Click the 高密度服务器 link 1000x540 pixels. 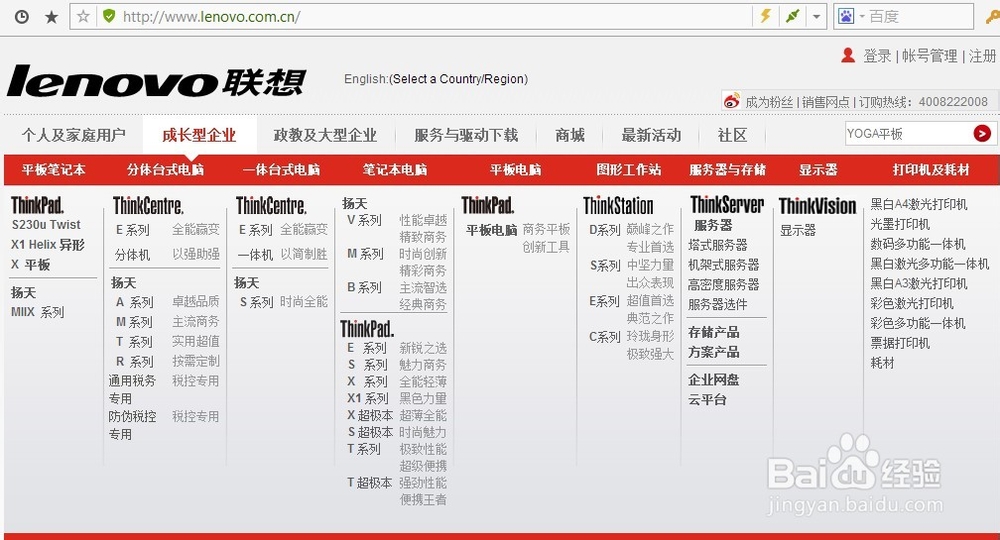coord(723,284)
